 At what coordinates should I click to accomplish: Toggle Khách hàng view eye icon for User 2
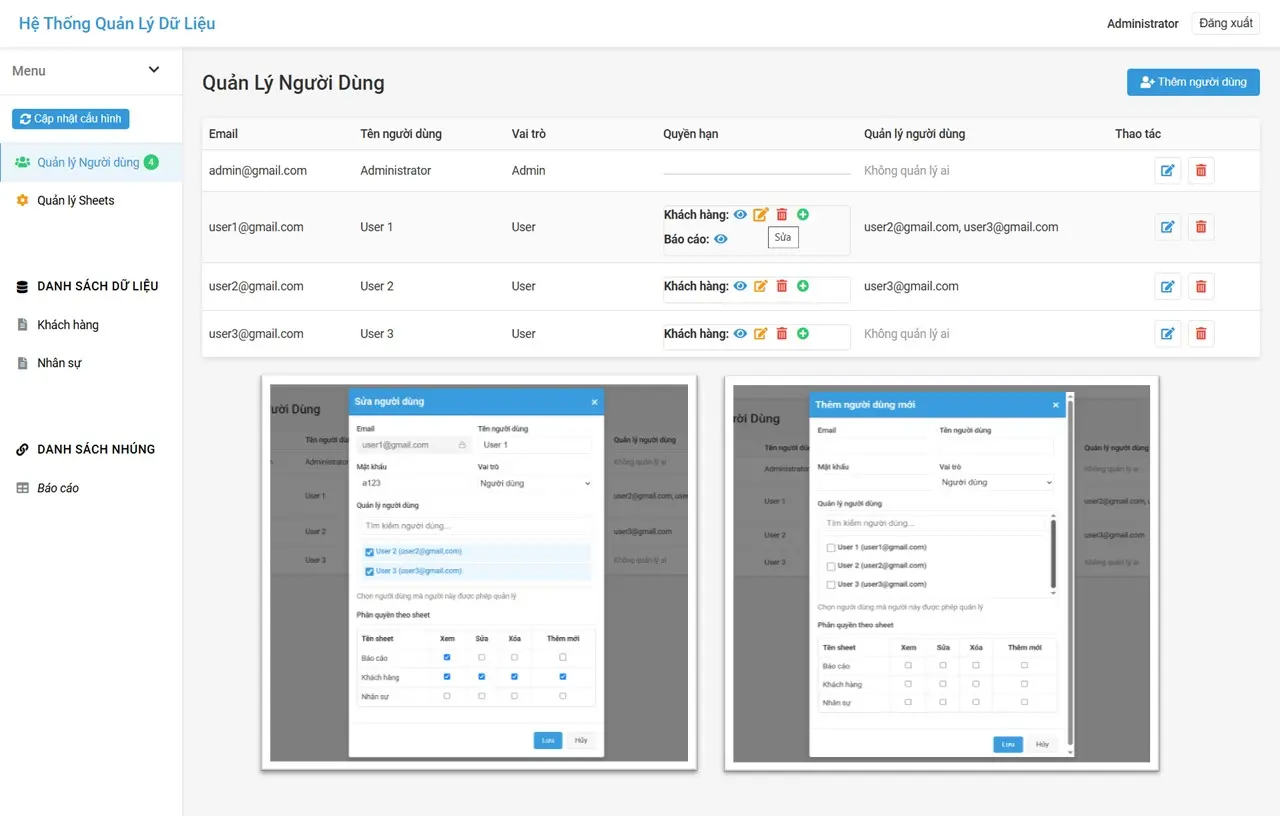click(x=740, y=286)
